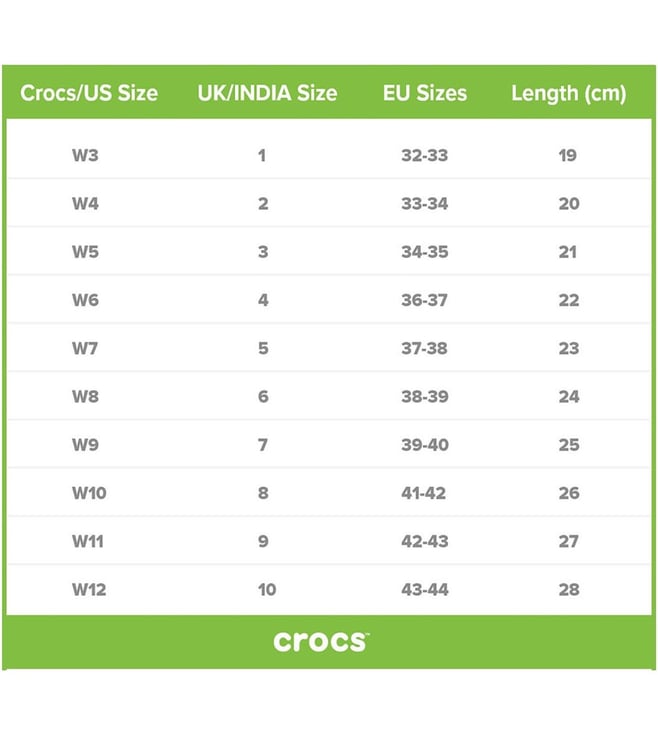658x734 pixels.
Task: Select the W4 size cell
Action: (85, 204)
